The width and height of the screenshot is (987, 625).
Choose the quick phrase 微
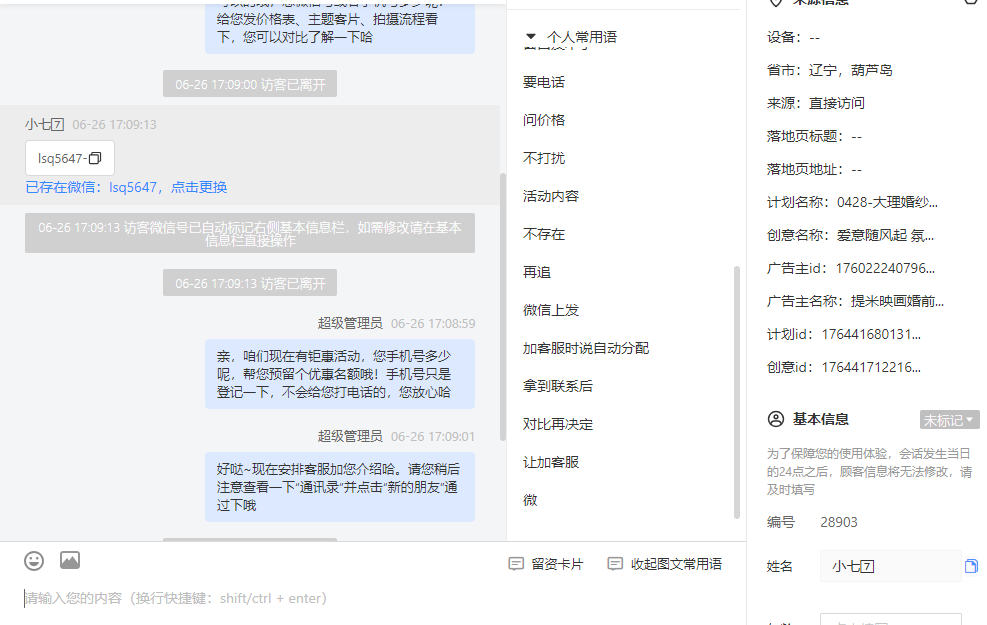click(x=530, y=500)
